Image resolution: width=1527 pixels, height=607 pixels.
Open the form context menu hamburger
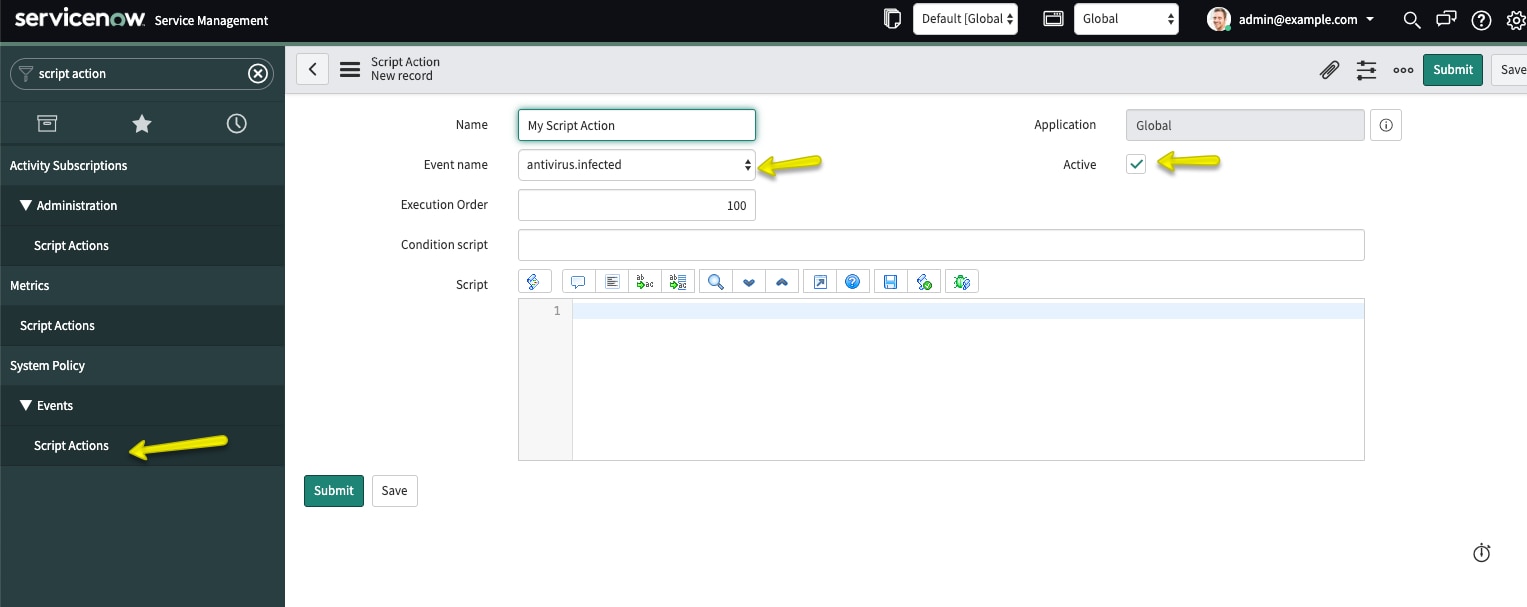point(349,68)
